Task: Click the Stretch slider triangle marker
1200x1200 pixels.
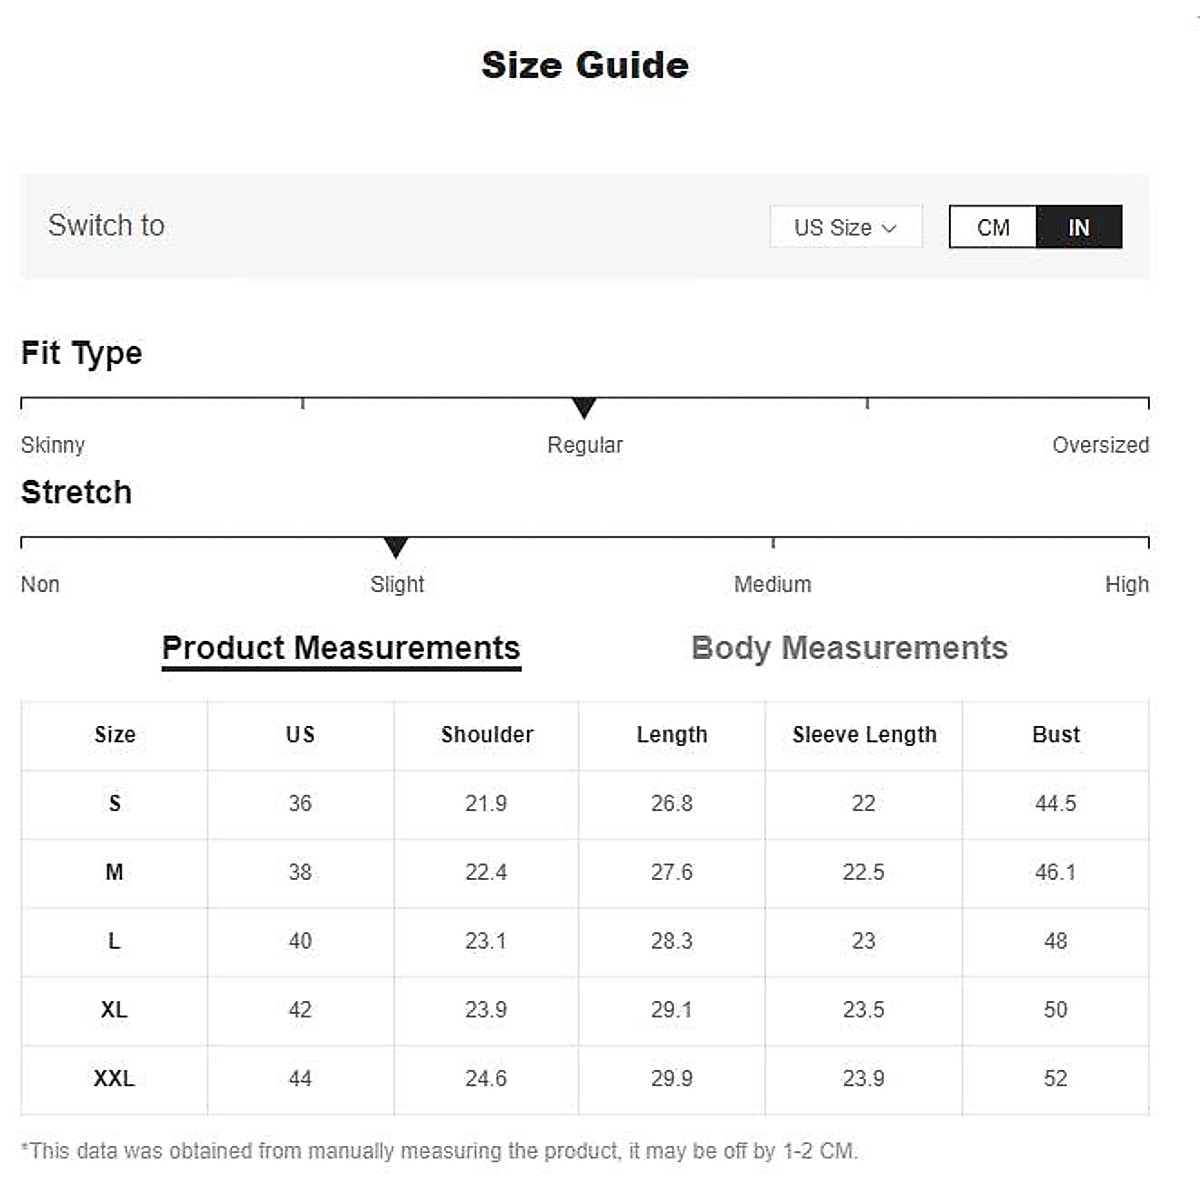Action: point(396,547)
